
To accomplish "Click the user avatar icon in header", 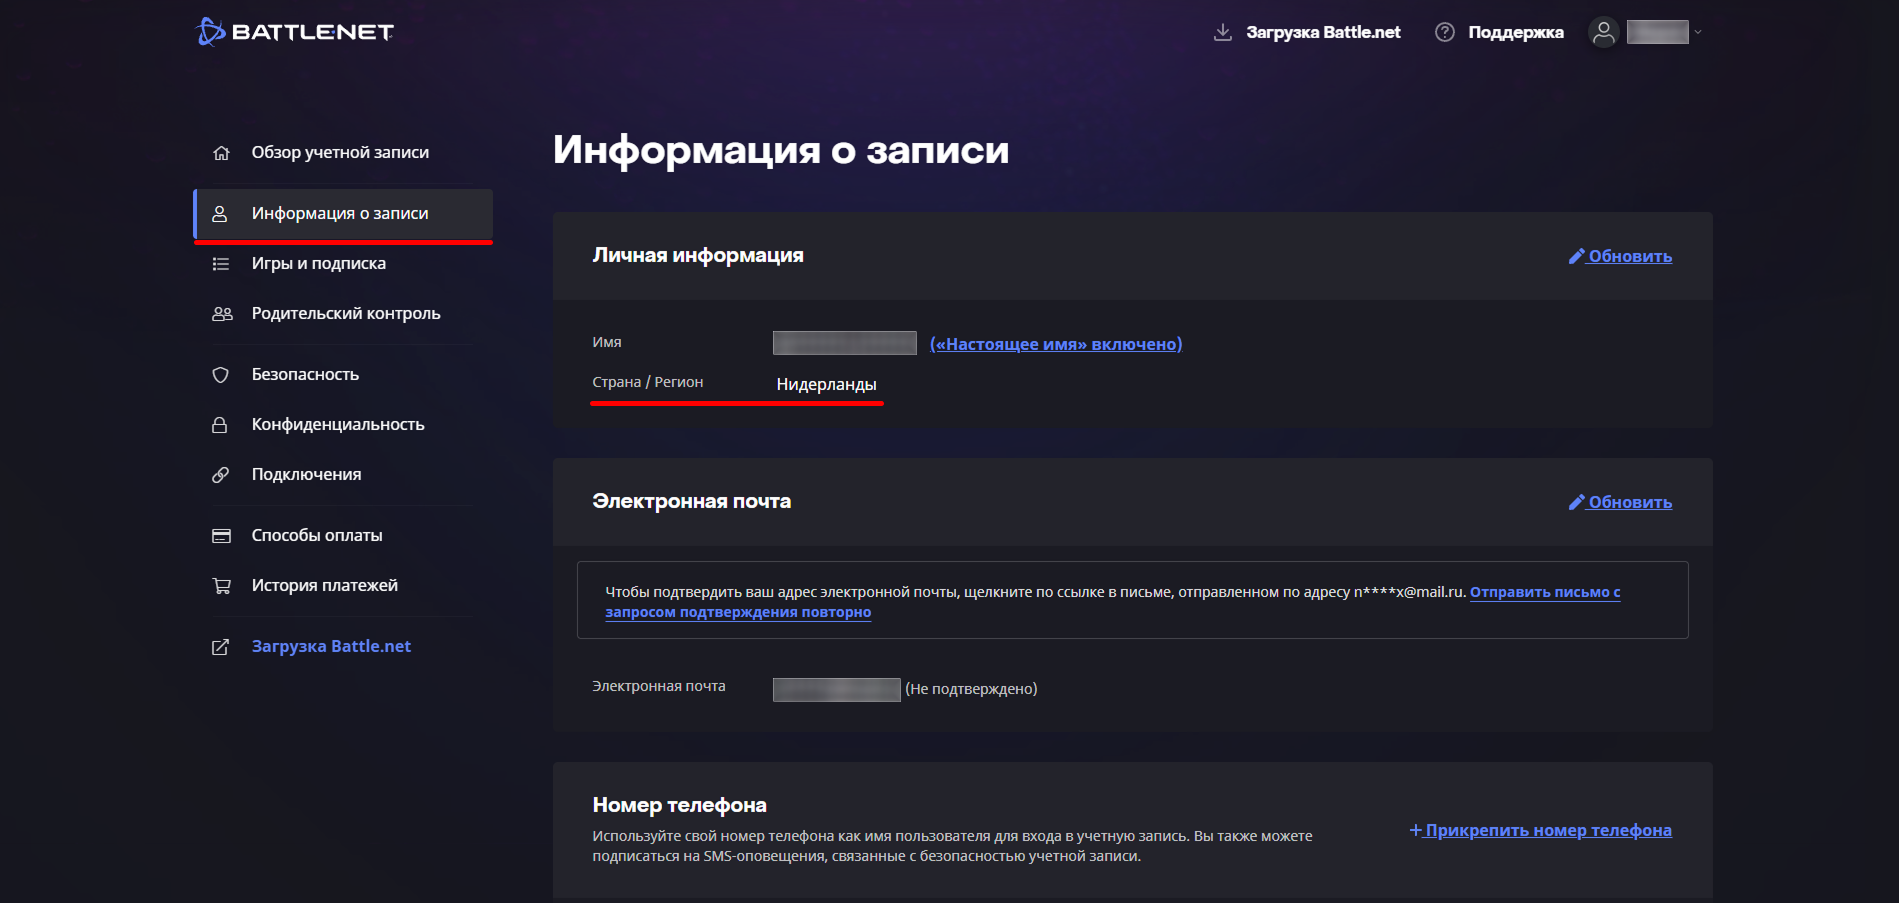I will 1603,32.
